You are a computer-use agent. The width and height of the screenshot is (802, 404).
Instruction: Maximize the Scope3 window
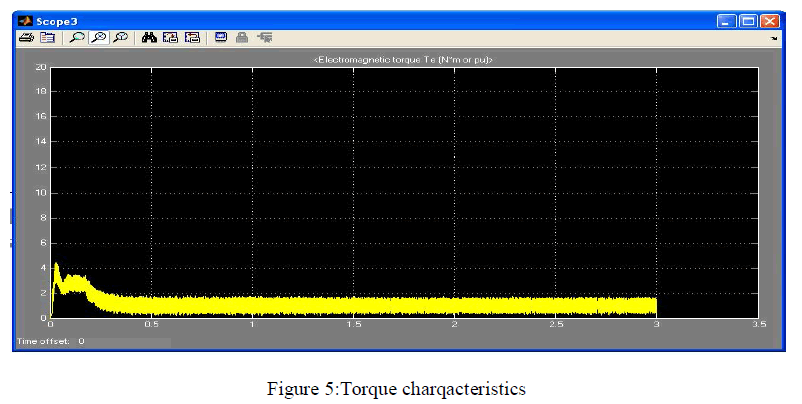tap(748, 19)
